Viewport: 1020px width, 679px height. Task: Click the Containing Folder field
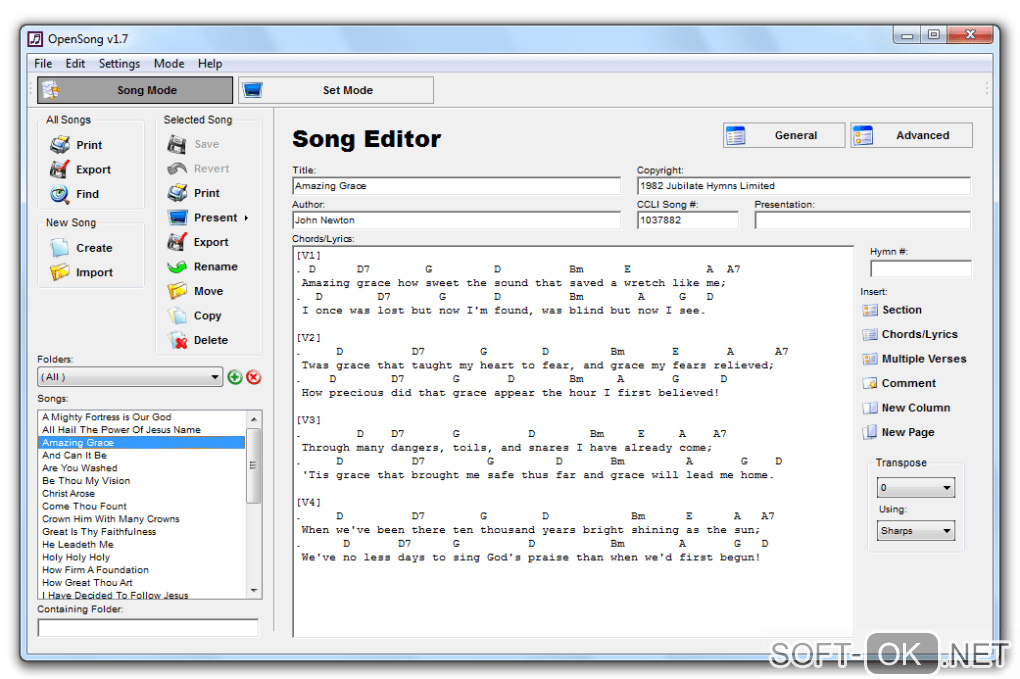pos(148,628)
